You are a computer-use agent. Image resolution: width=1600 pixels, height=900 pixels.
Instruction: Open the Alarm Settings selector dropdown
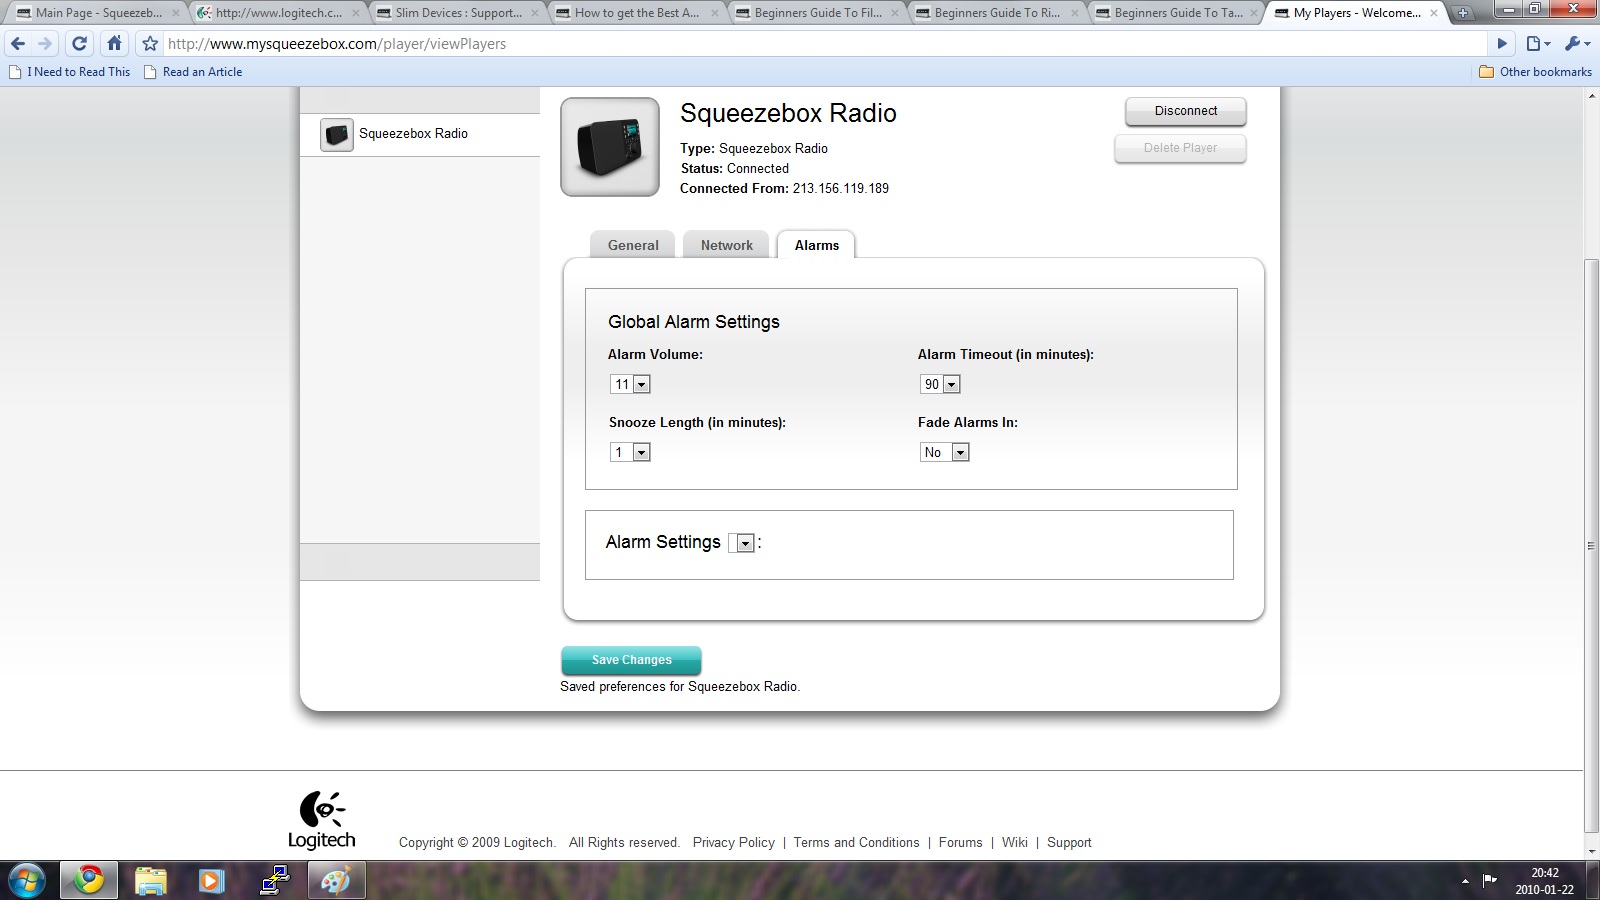click(x=744, y=543)
